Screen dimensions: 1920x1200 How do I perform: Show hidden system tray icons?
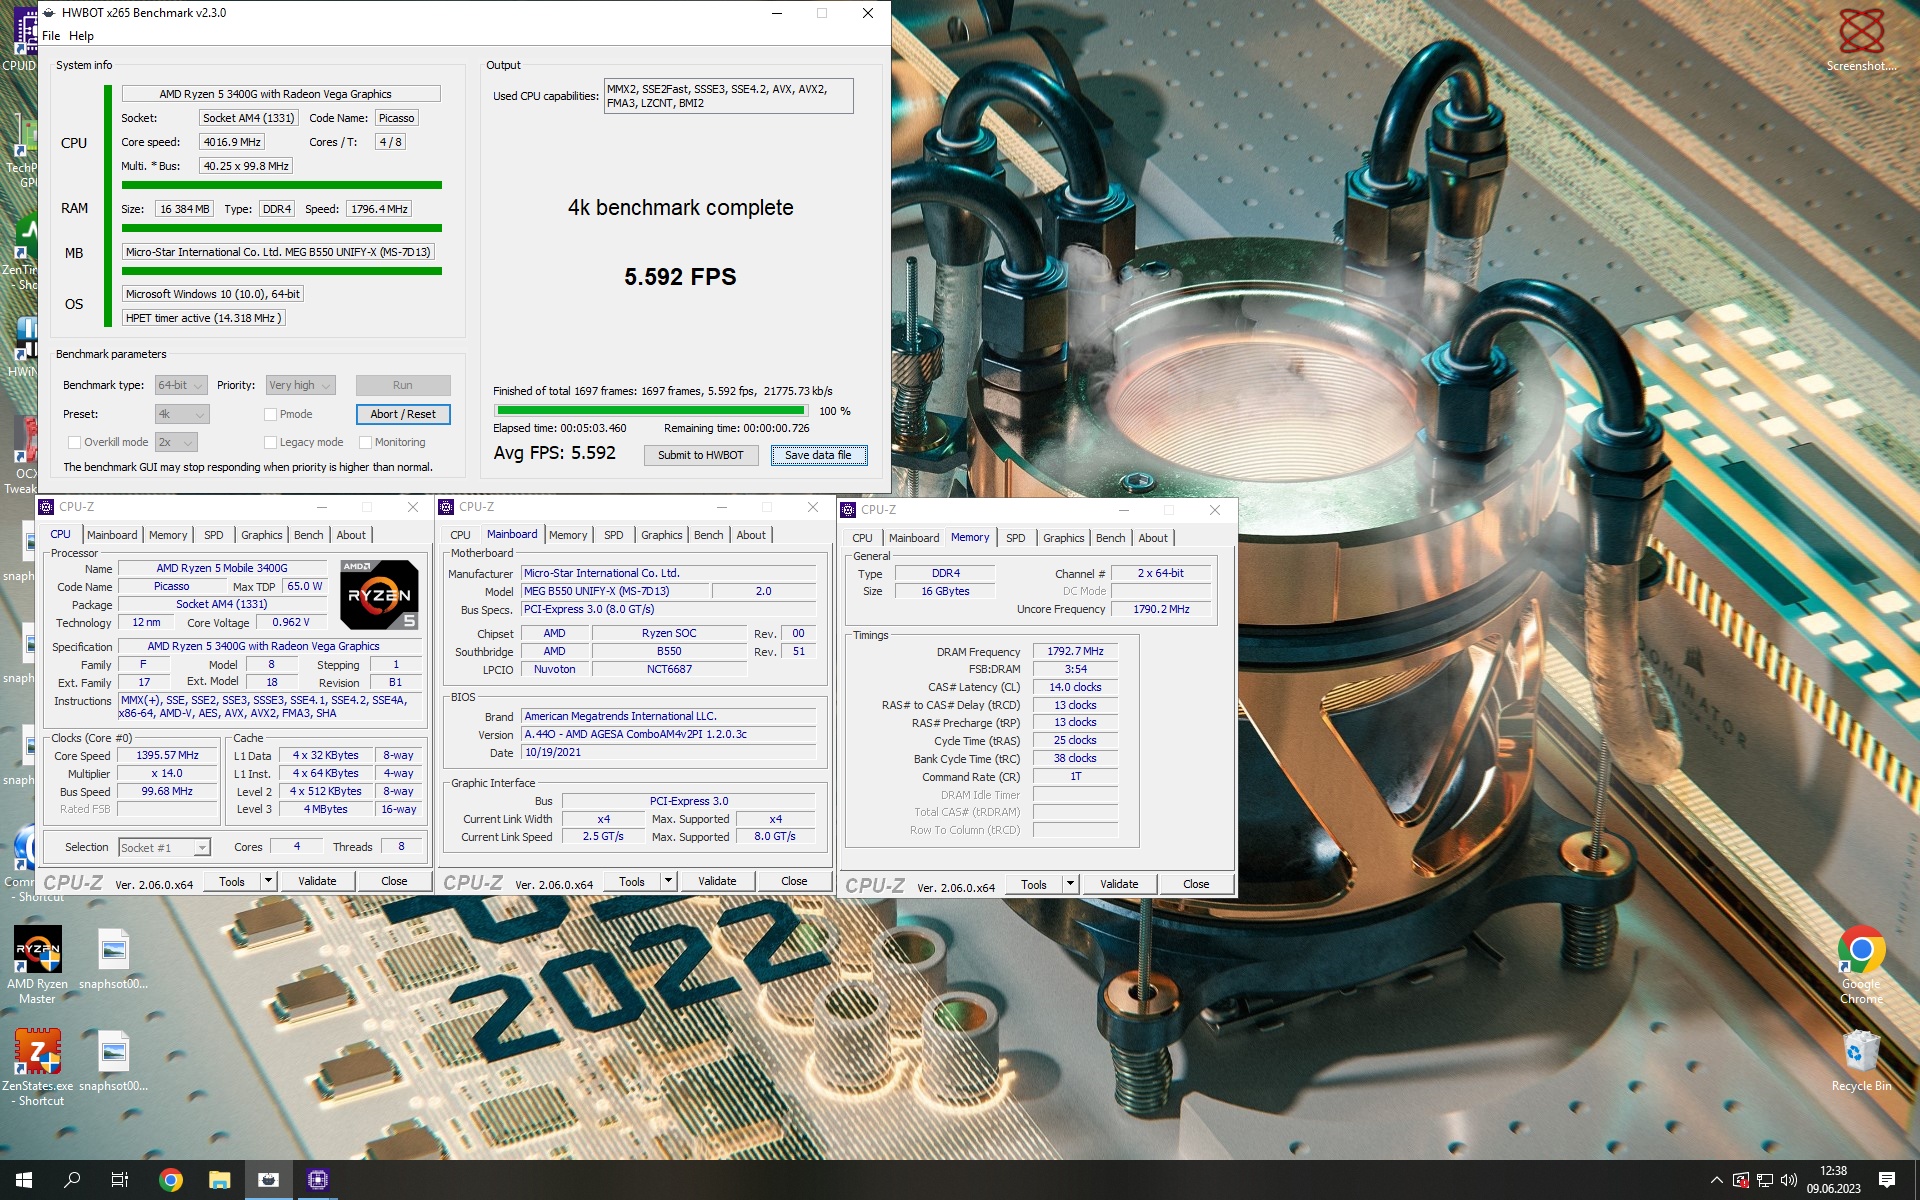pyautogui.click(x=1716, y=1180)
